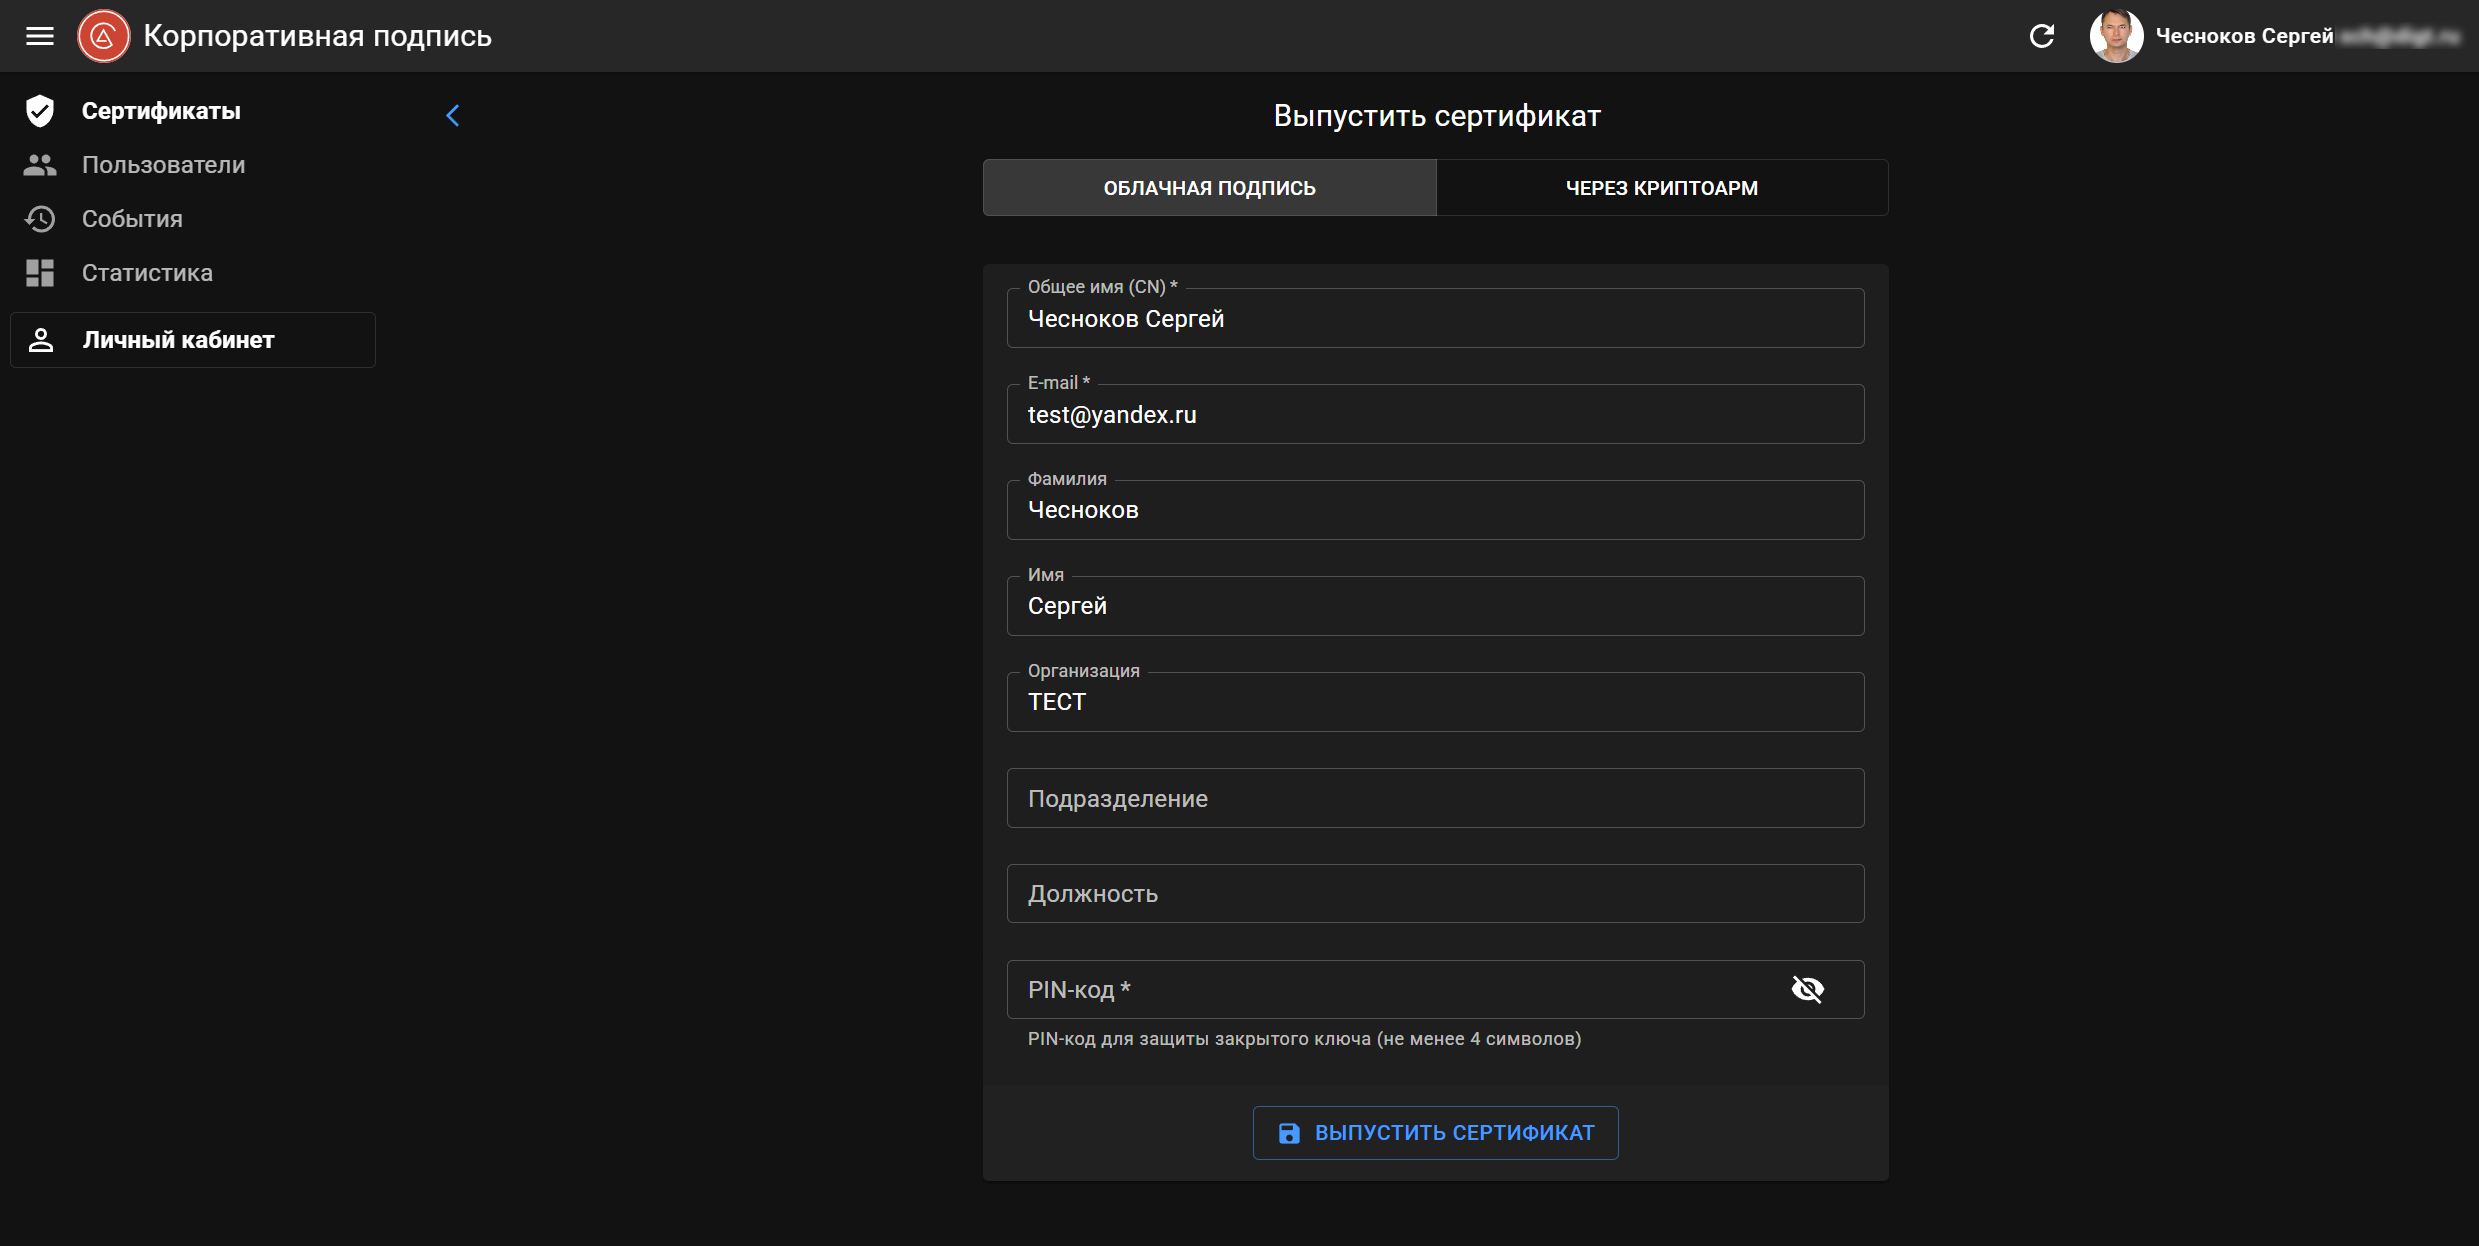Focus the E-mail field with test@yandex.ru
This screenshot has width=2479, height=1246.
(1435, 414)
